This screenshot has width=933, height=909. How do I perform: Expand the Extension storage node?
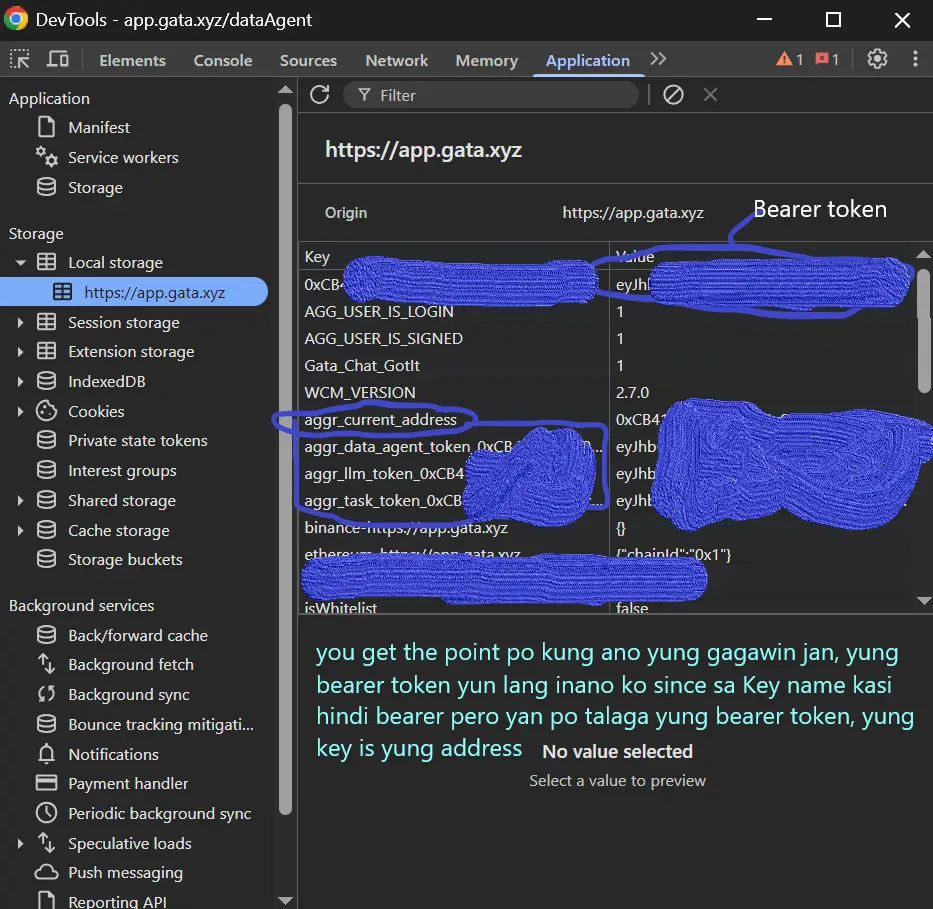click(x=20, y=352)
